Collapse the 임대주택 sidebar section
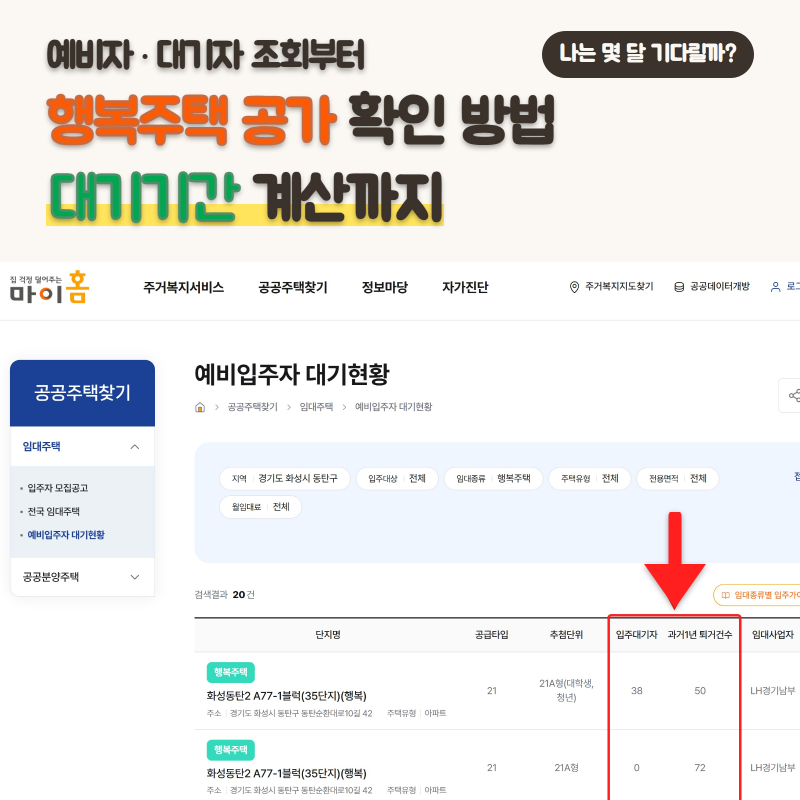This screenshot has height=800, width=800. pos(82,446)
